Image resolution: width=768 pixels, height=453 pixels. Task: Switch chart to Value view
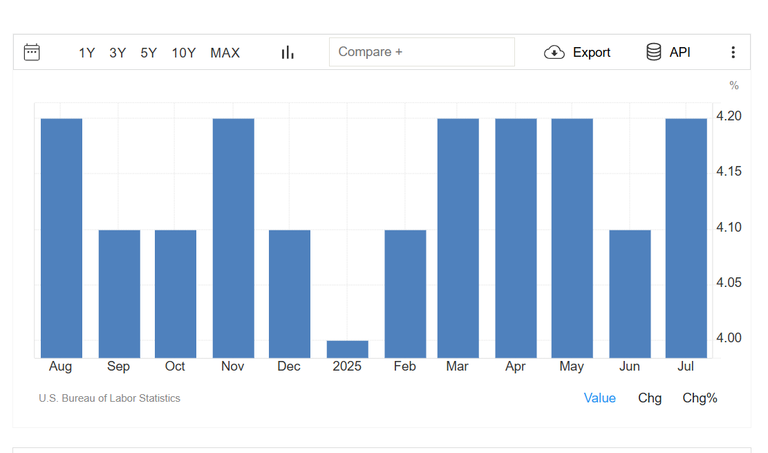(x=600, y=398)
